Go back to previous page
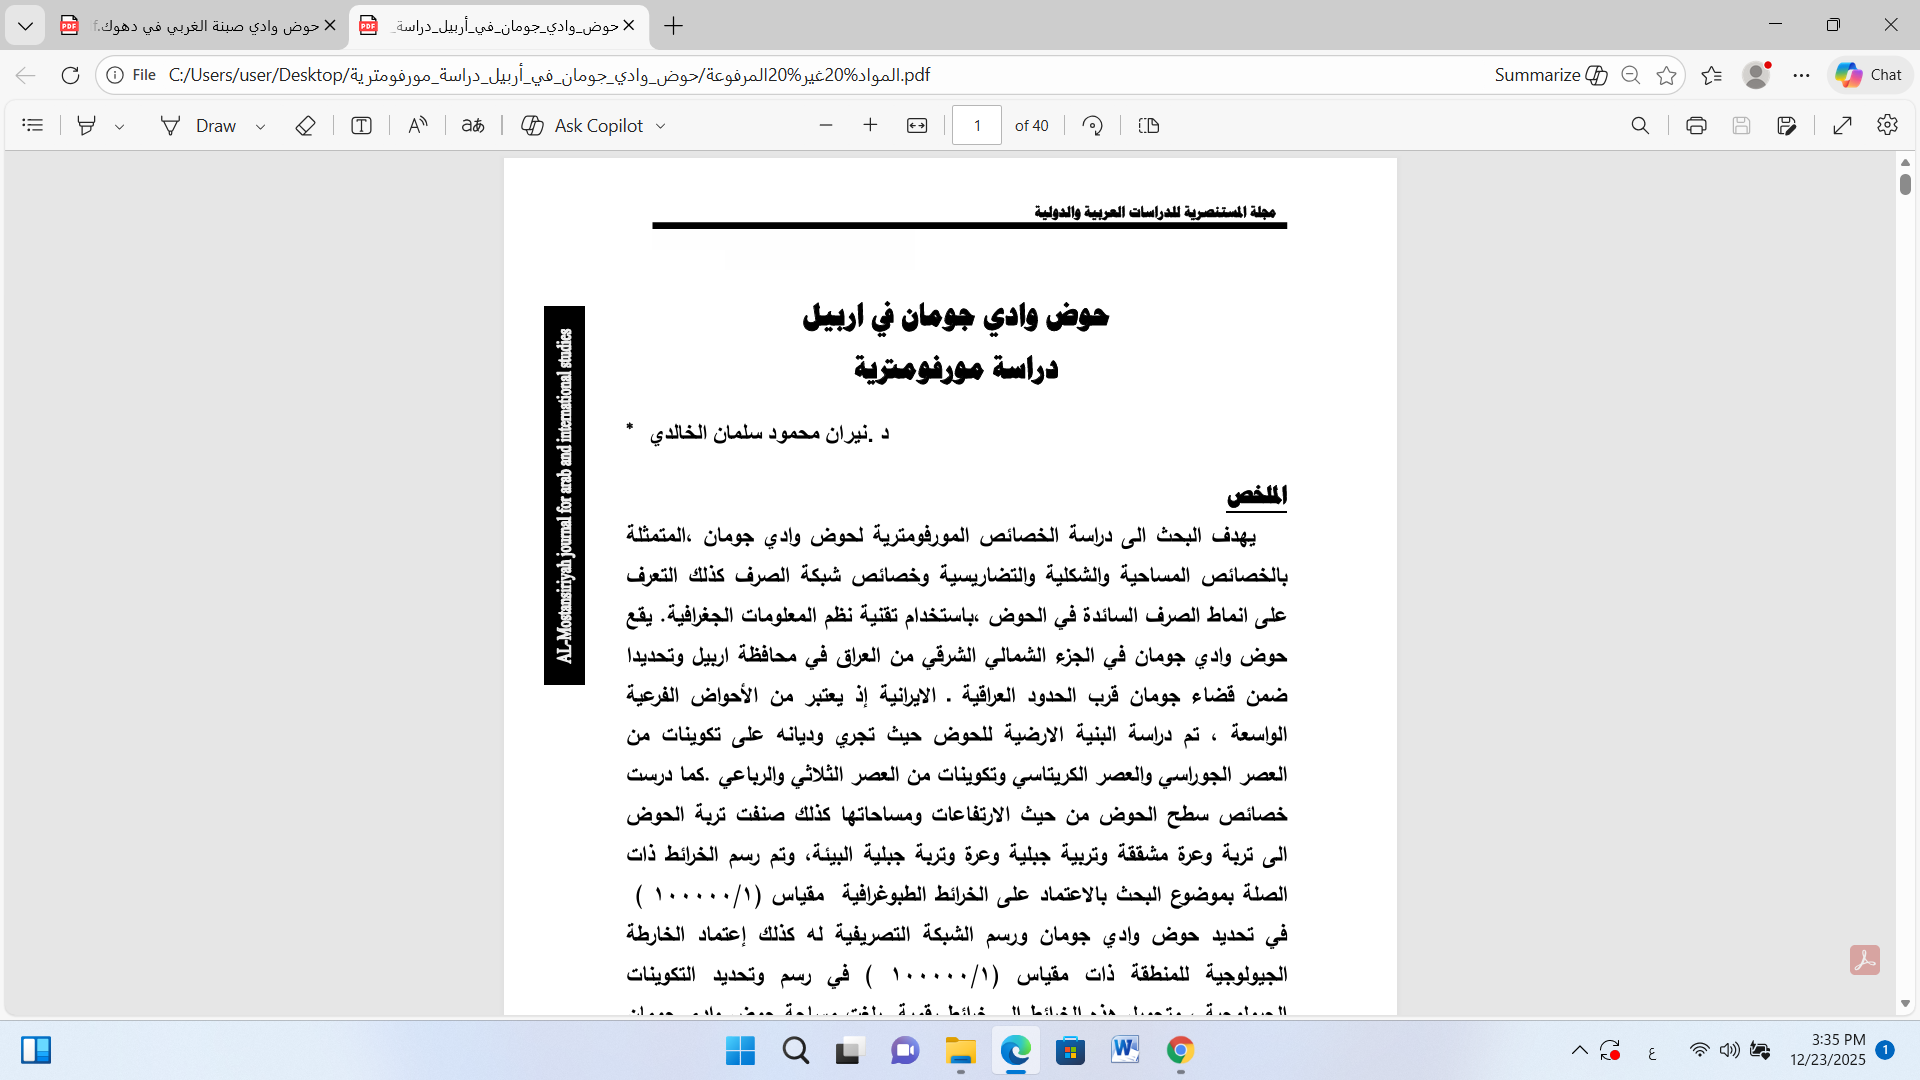Screen dimensions: 1920x1080 point(26,75)
